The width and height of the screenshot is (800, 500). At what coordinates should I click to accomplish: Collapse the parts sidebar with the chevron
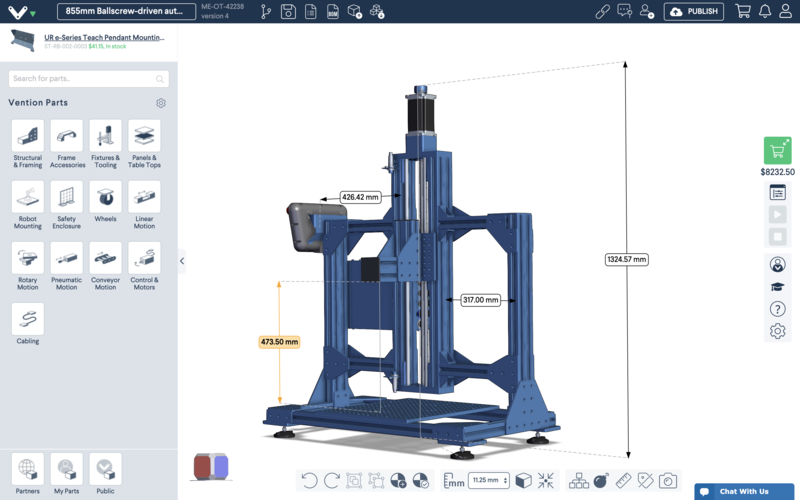[x=182, y=261]
